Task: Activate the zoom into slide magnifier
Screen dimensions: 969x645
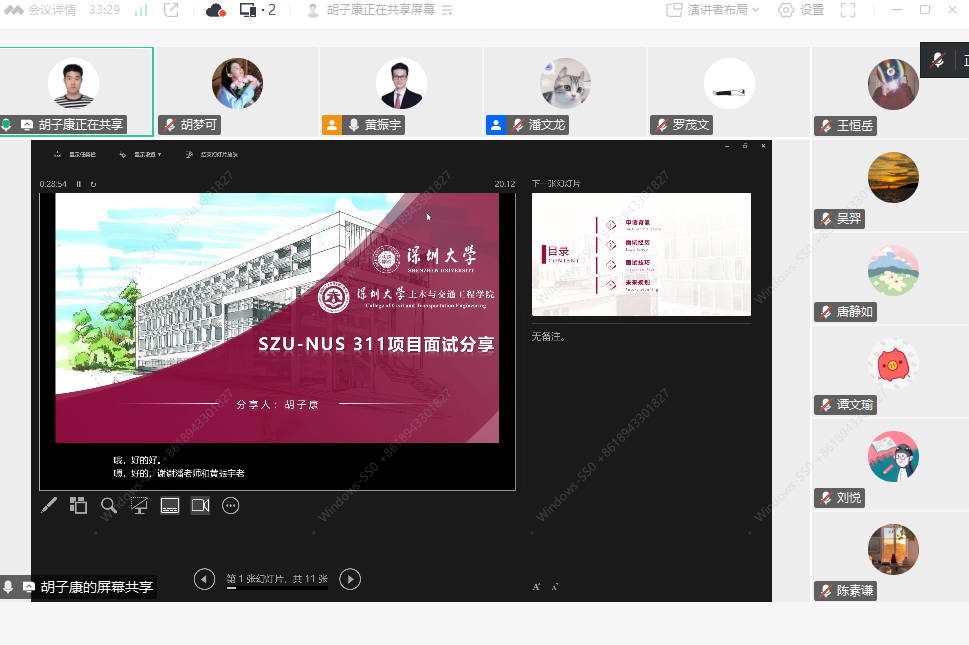Action: coord(108,506)
